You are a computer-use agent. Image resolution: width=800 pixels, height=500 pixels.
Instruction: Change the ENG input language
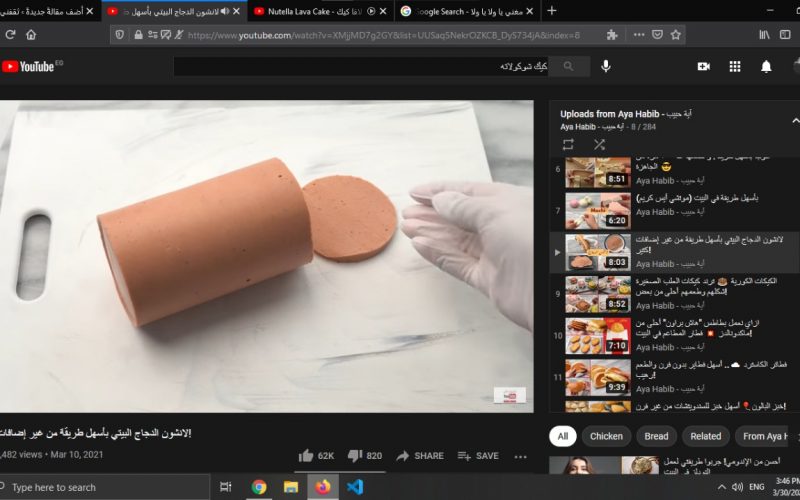tap(757, 487)
